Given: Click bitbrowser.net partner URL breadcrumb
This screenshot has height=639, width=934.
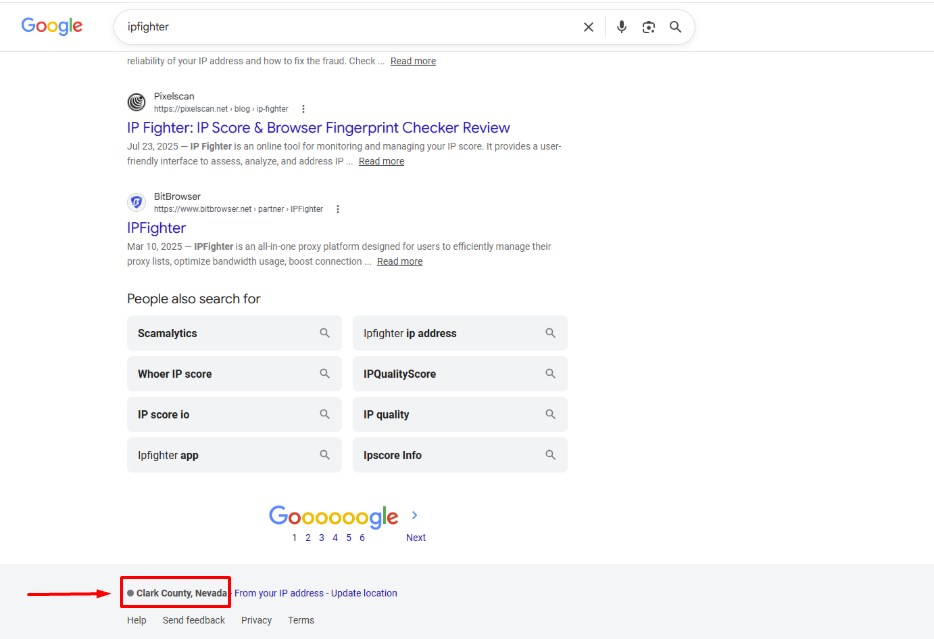Looking at the screenshot, I should 238,209.
